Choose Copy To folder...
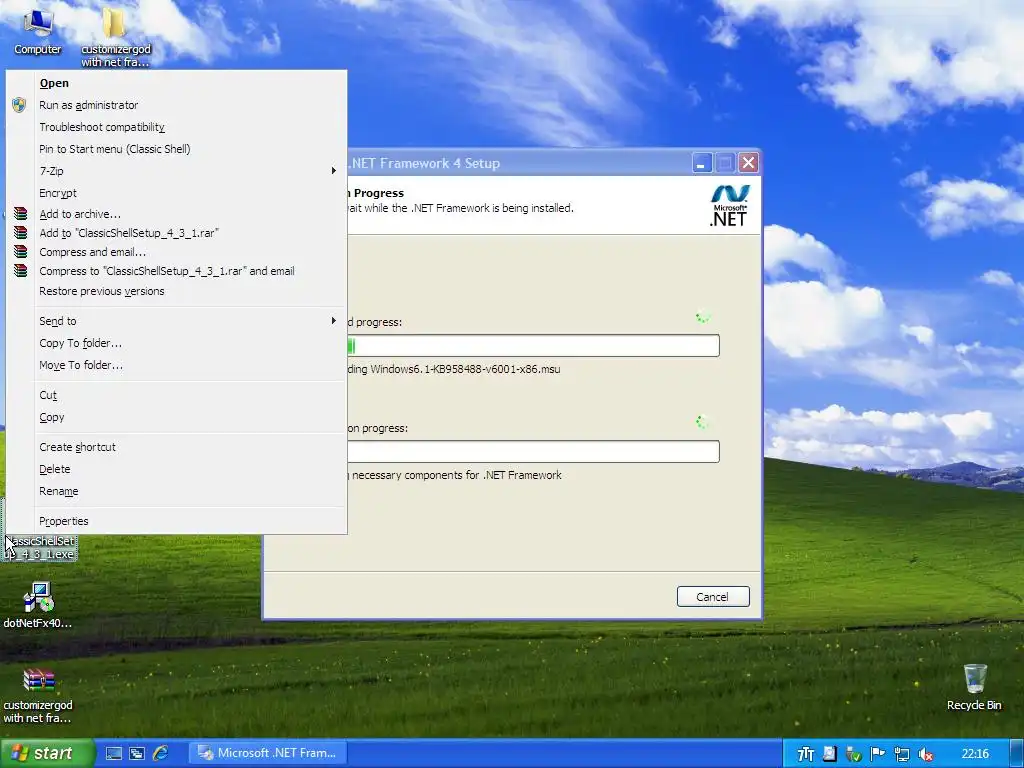This screenshot has height=768, width=1024. (176, 343)
